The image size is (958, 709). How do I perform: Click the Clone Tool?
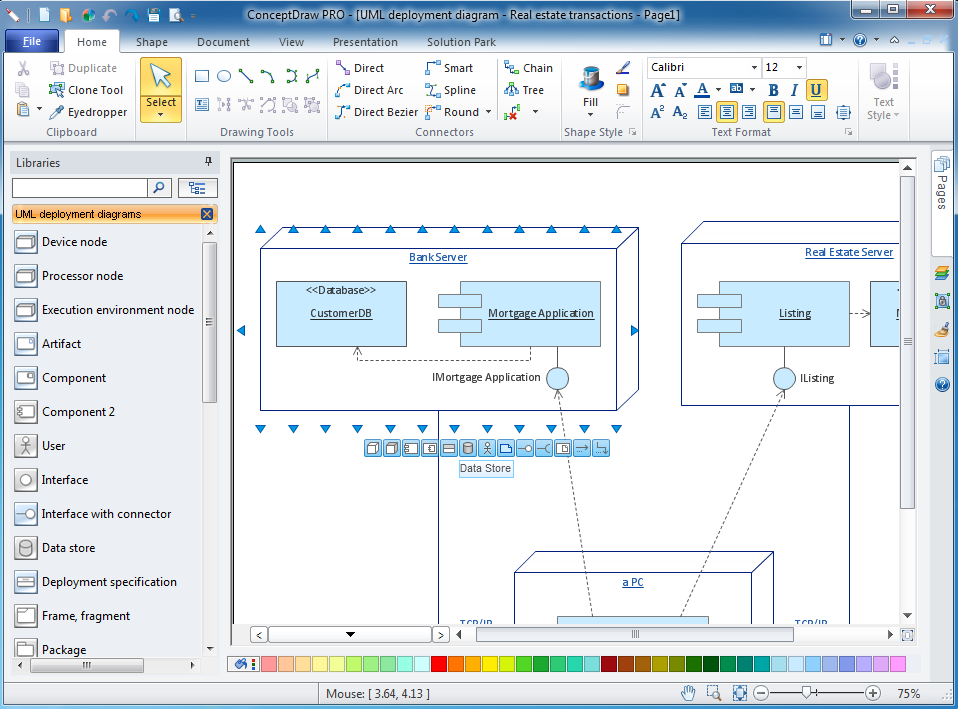point(86,90)
